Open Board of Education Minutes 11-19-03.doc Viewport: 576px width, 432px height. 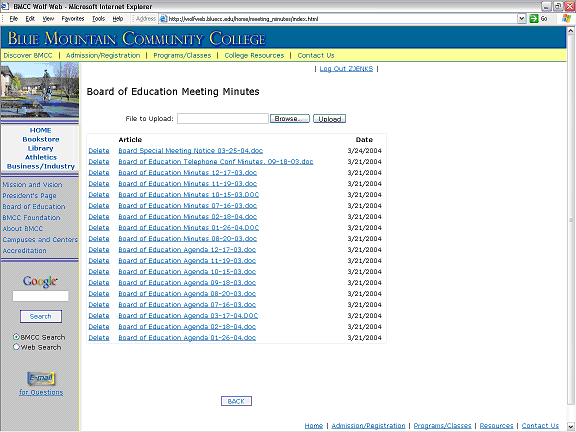pyautogui.click(x=187, y=184)
